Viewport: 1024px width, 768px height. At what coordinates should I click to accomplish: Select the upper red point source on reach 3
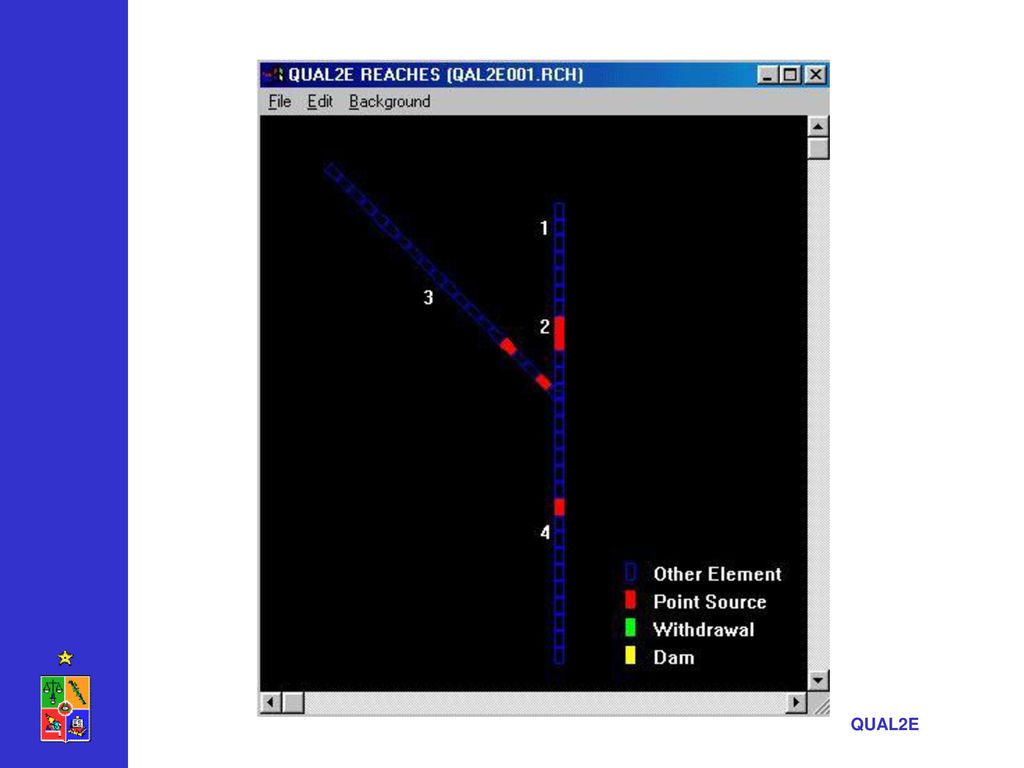[508, 346]
